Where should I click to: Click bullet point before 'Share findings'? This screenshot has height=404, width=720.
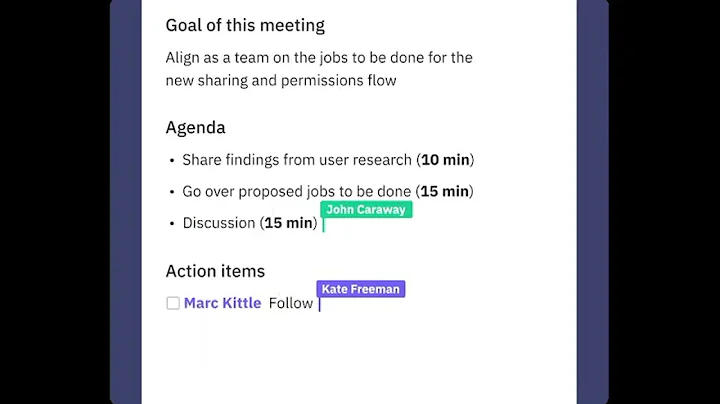[x=172, y=161]
